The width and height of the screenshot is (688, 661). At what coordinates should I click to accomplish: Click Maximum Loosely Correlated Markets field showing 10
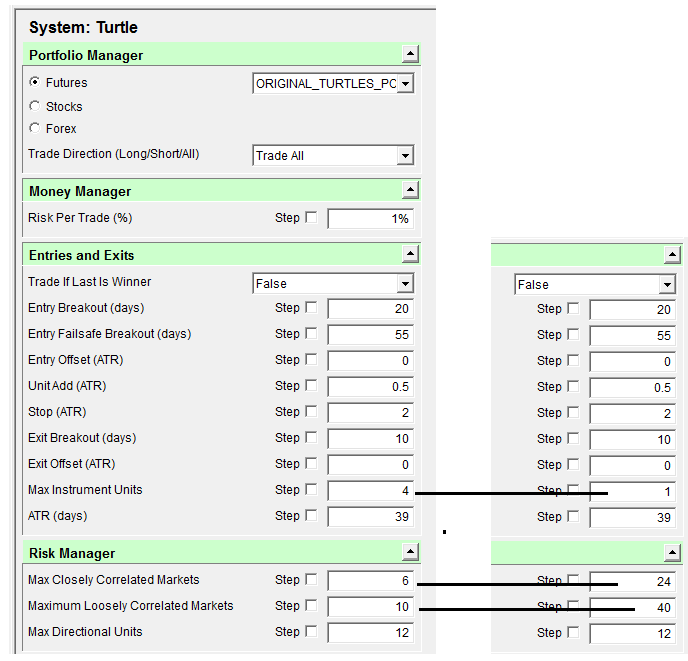pos(370,606)
